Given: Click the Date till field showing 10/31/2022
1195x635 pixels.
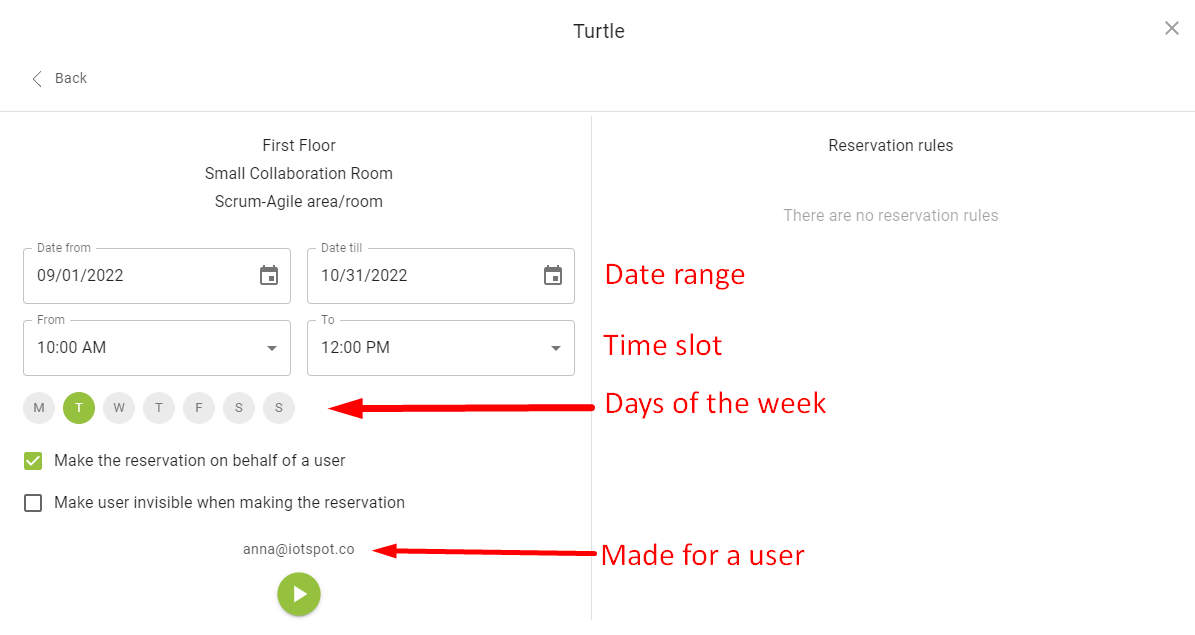Looking at the screenshot, I should [x=441, y=276].
